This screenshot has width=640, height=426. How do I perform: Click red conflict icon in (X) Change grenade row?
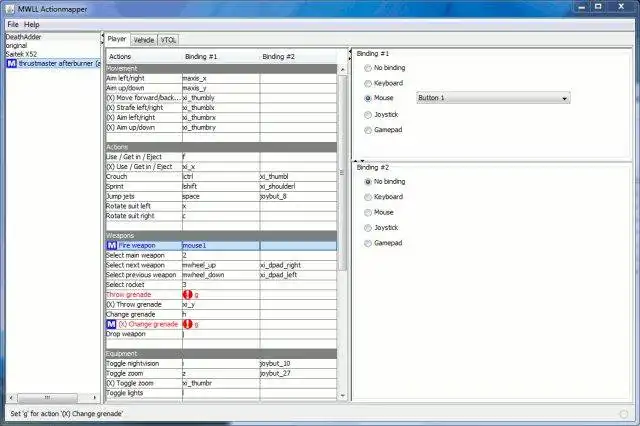point(187,324)
